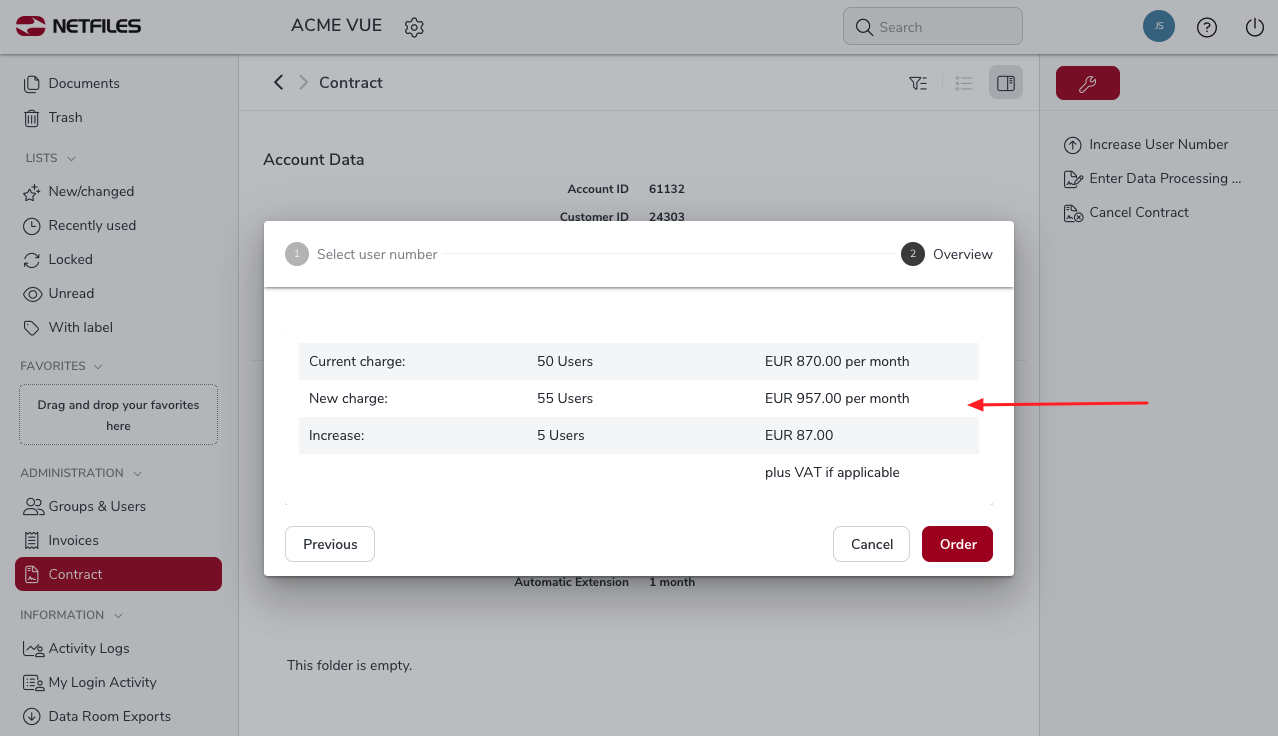Click the power logout icon

coord(1255,27)
